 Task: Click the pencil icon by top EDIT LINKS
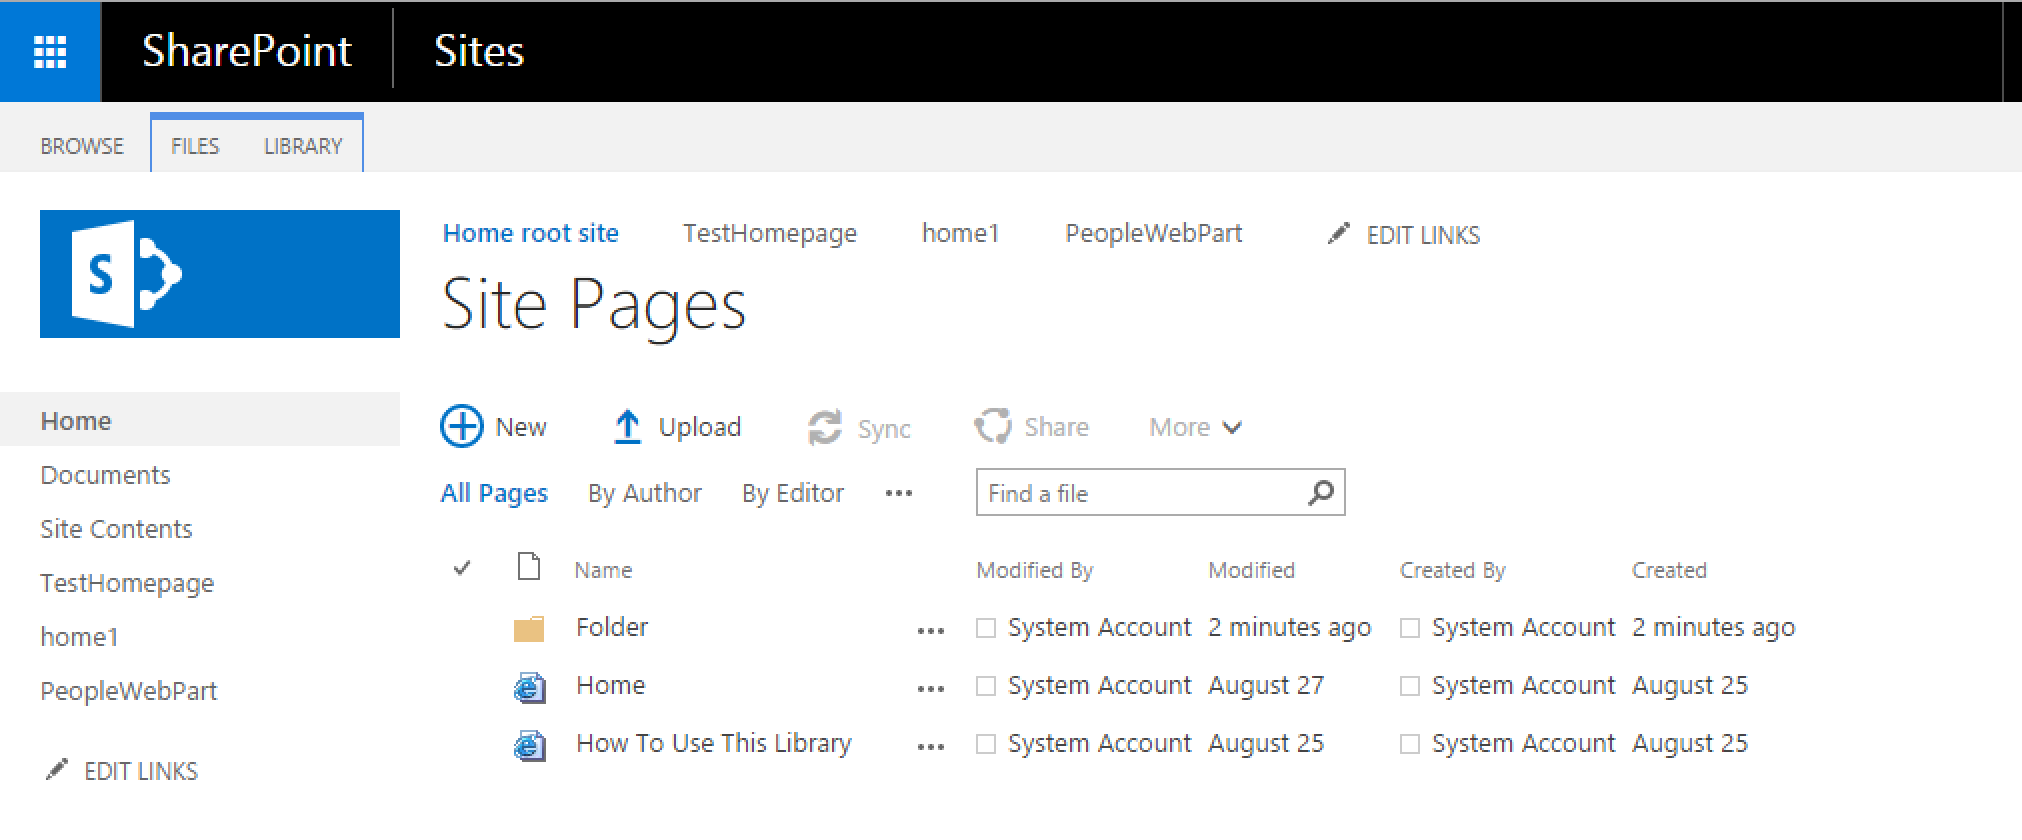coord(1338,234)
